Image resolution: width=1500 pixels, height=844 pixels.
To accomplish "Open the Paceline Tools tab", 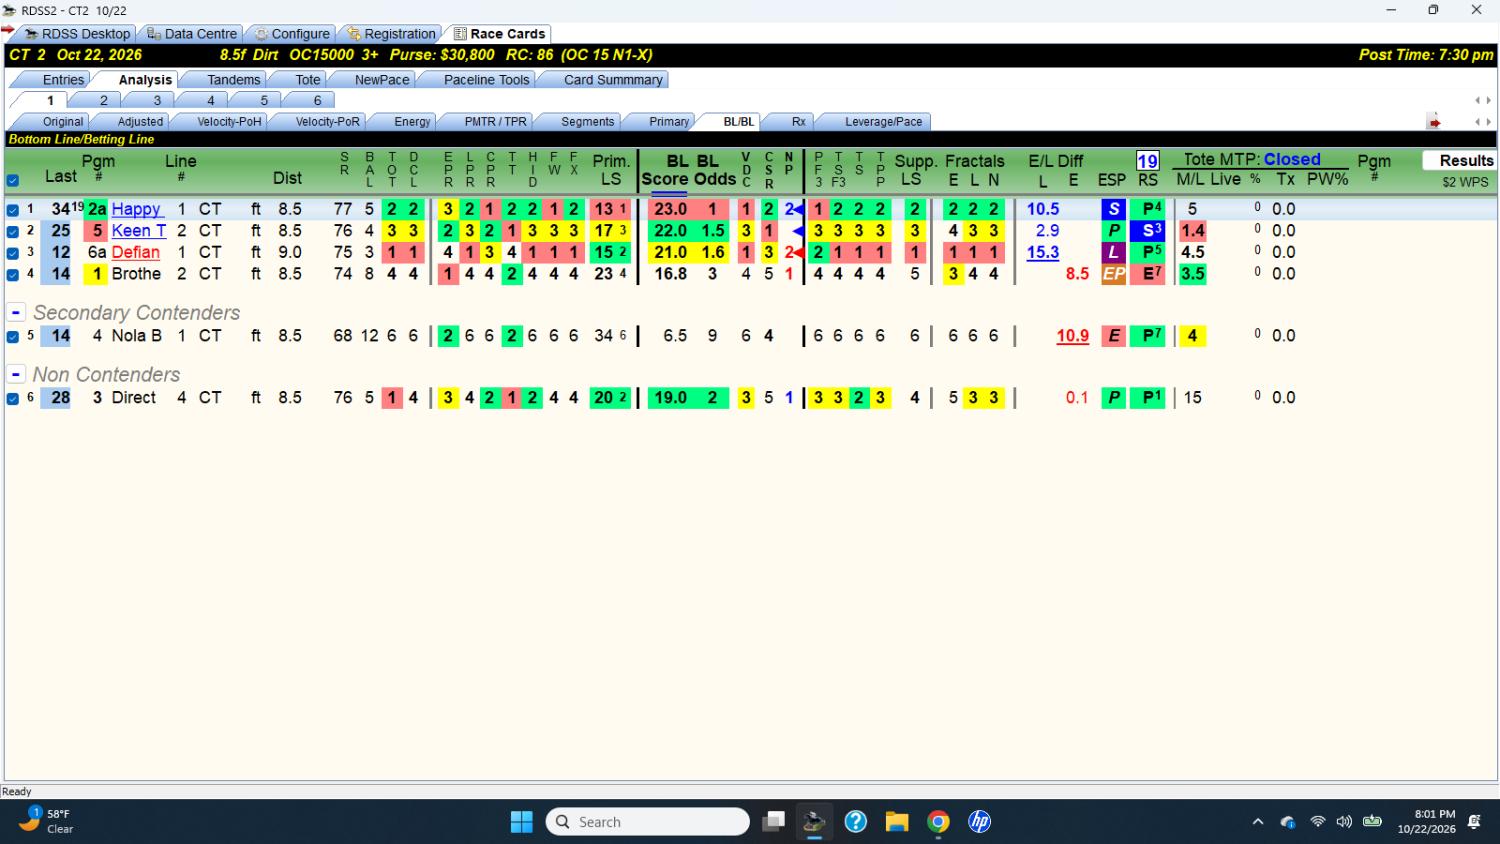I will [486, 80].
